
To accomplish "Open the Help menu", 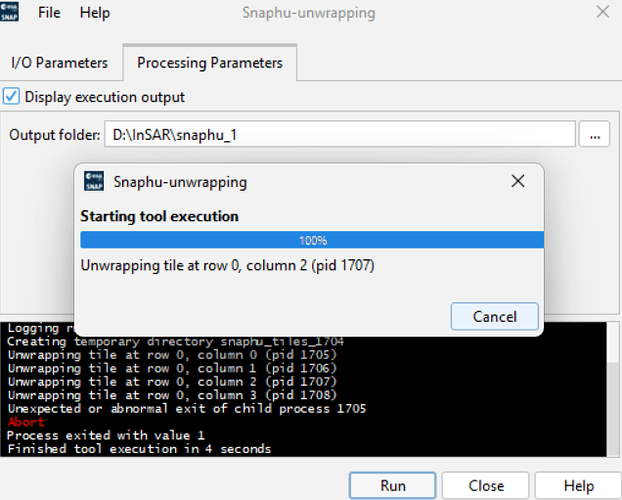I will tap(95, 13).
